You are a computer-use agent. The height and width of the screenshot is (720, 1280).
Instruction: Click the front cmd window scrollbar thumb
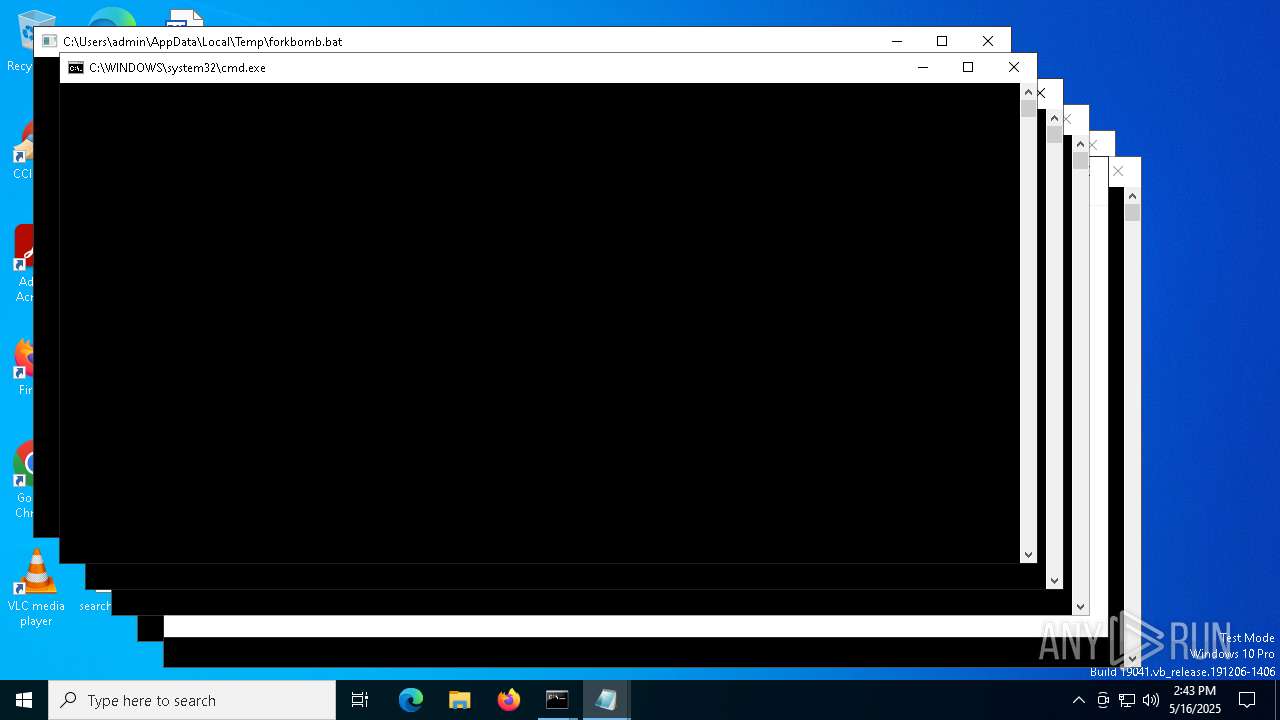click(1028, 109)
